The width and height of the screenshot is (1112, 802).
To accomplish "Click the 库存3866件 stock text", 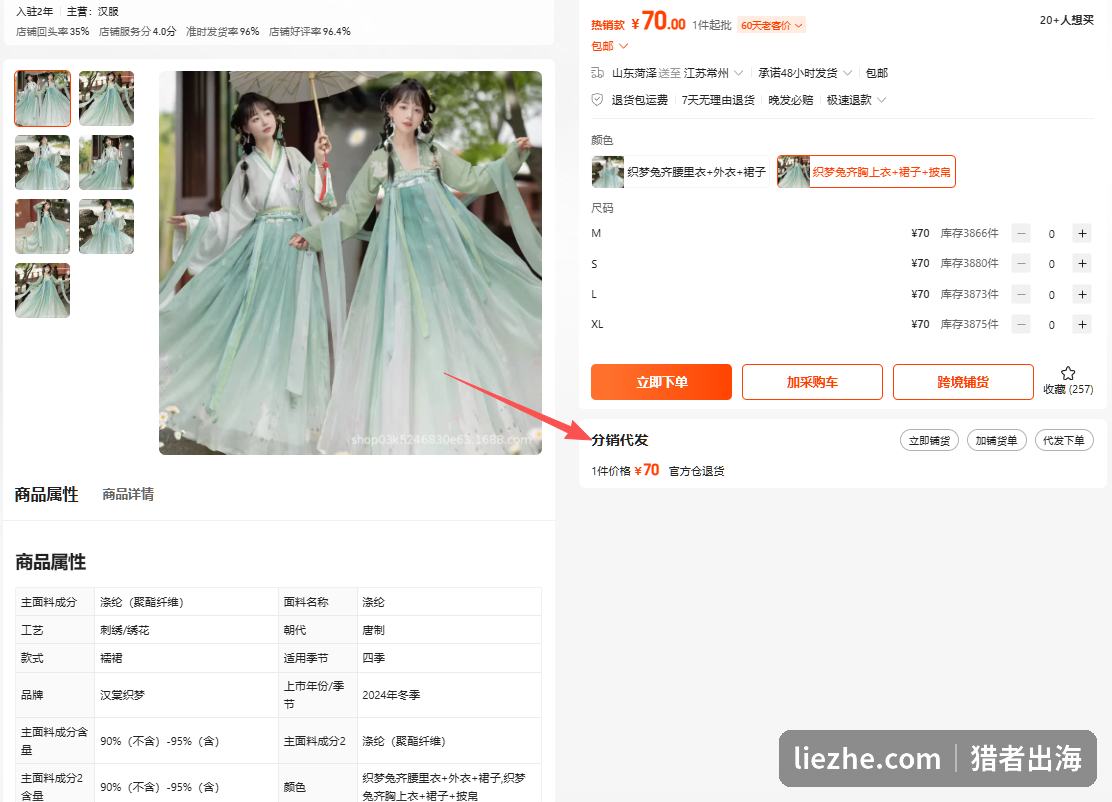I will point(969,233).
